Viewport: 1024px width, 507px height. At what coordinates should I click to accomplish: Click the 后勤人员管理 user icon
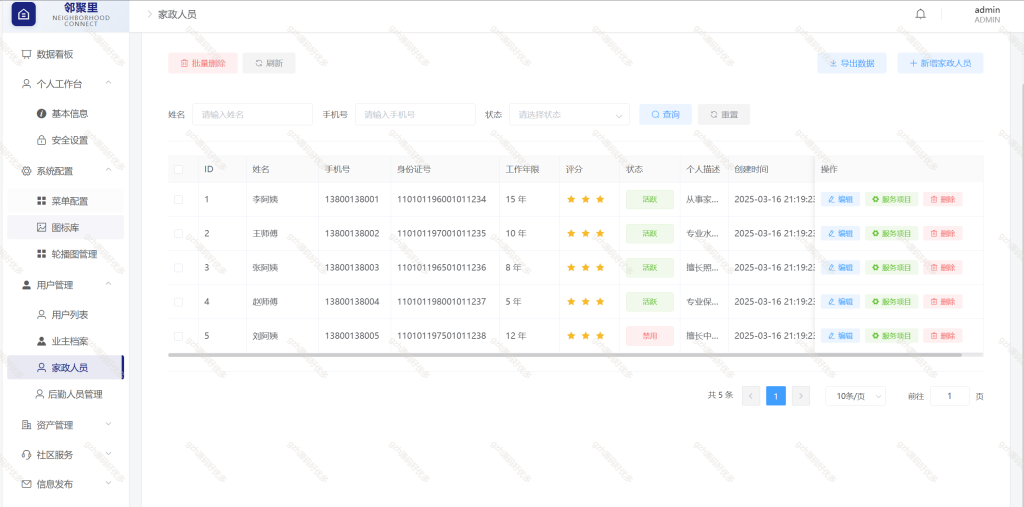click(x=39, y=394)
